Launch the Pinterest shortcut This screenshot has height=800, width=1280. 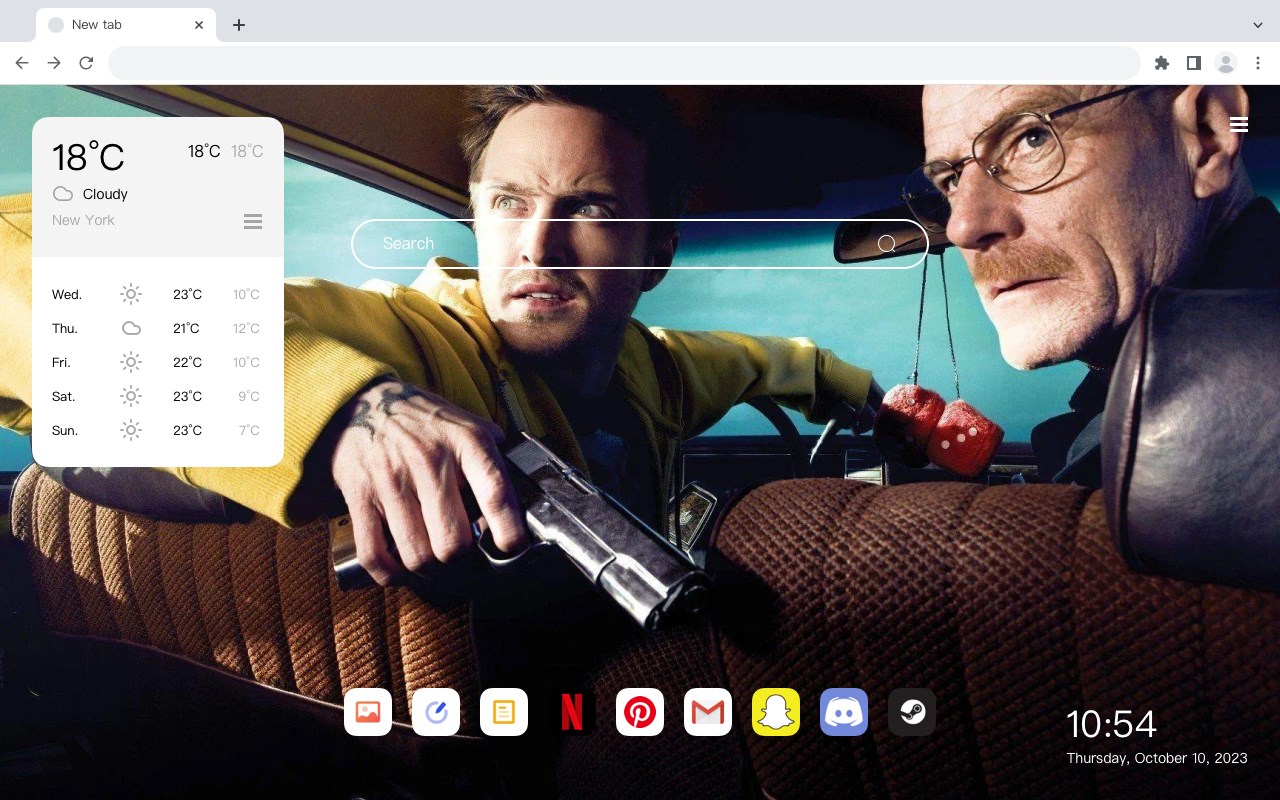tap(640, 712)
